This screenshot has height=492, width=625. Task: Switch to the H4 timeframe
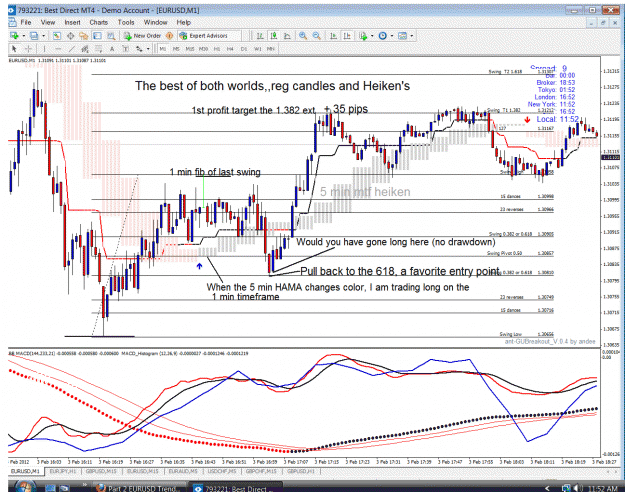point(230,49)
